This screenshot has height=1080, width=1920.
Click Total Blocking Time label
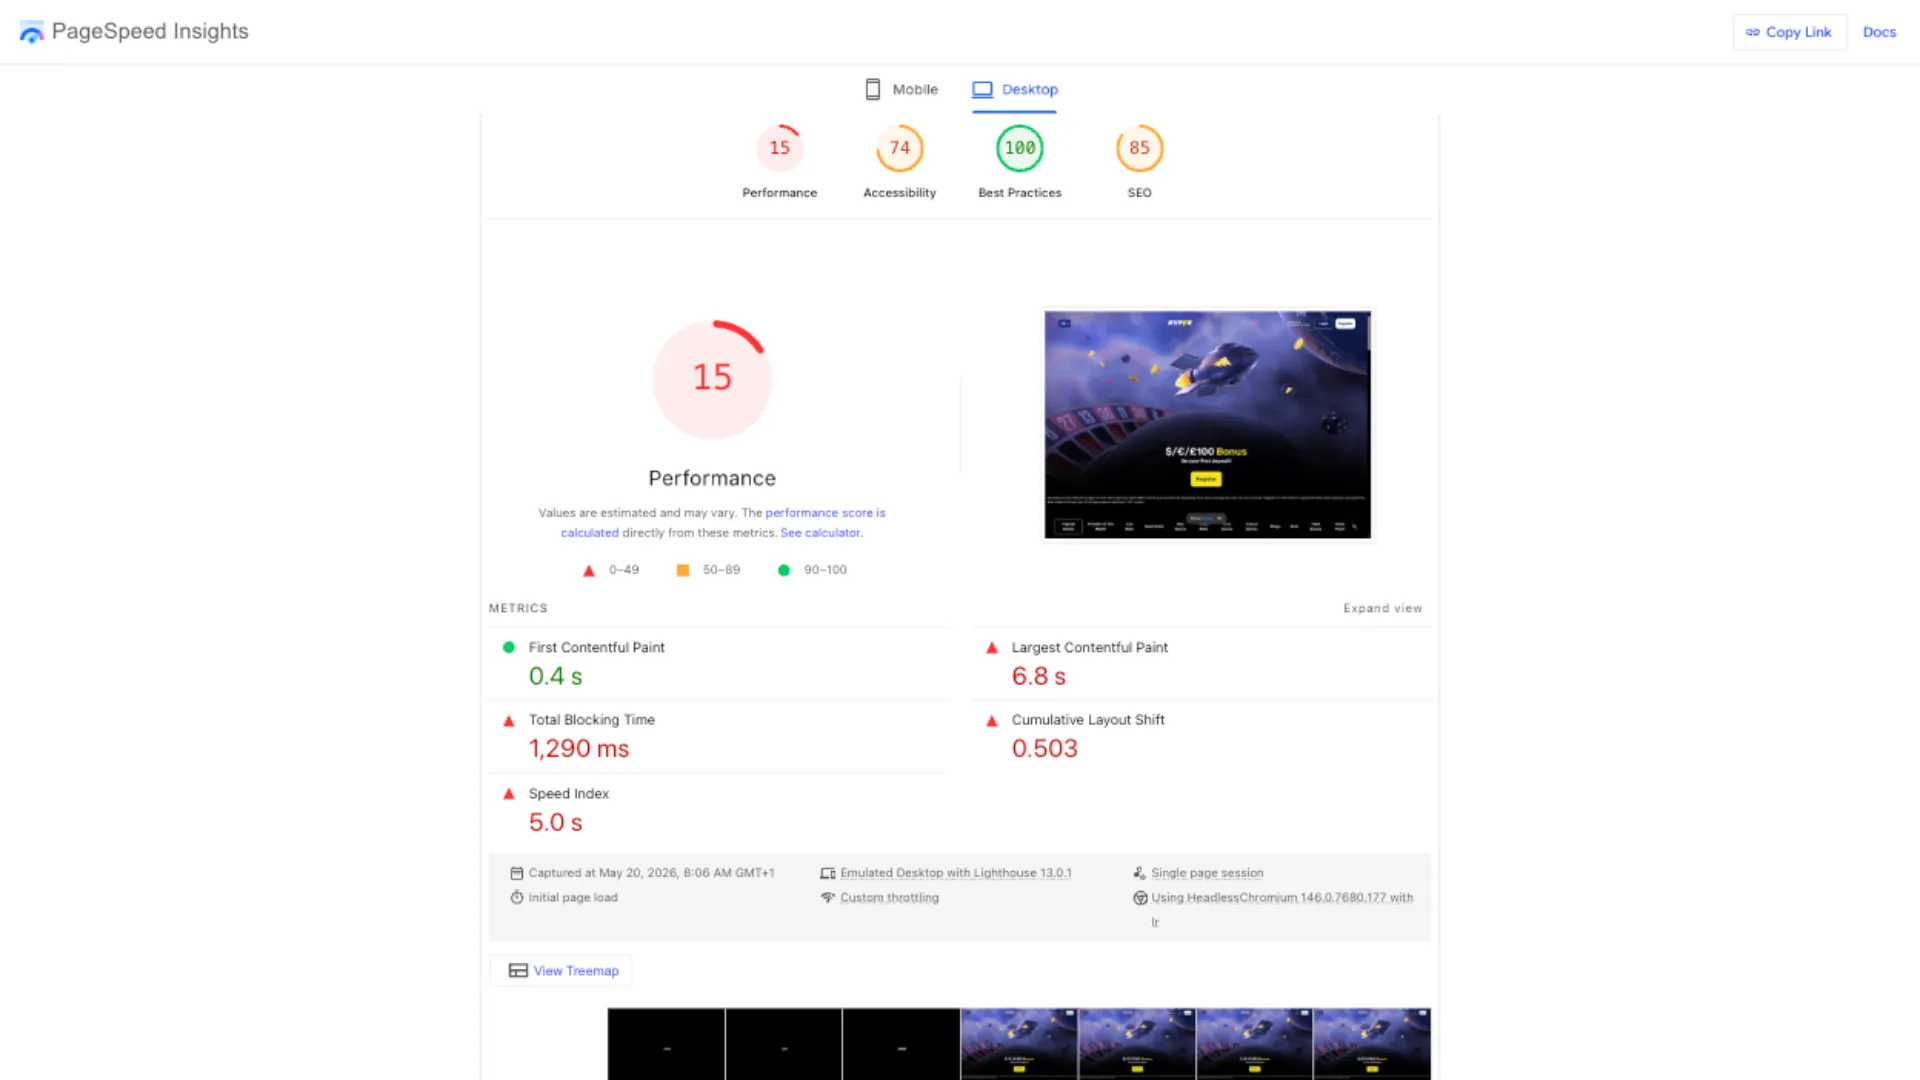pyautogui.click(x=592, y=720)
